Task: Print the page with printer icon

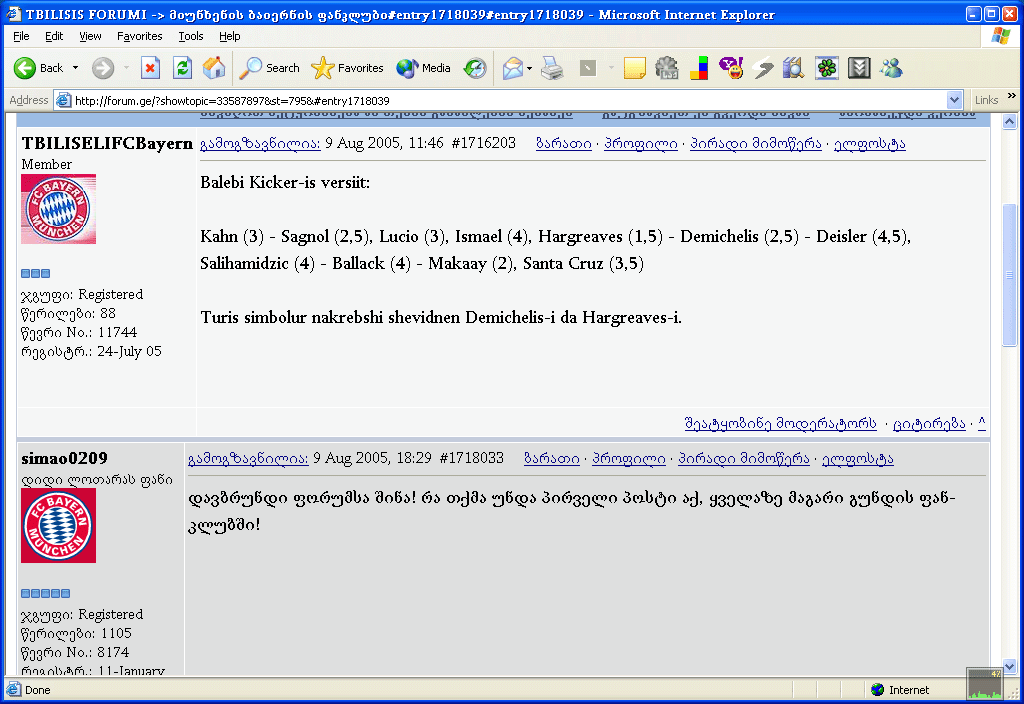Action: [552, 68]
